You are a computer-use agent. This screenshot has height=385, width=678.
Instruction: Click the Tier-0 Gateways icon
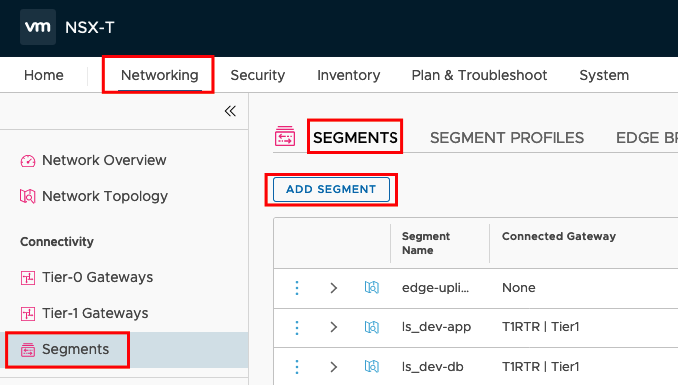[28, 277]
